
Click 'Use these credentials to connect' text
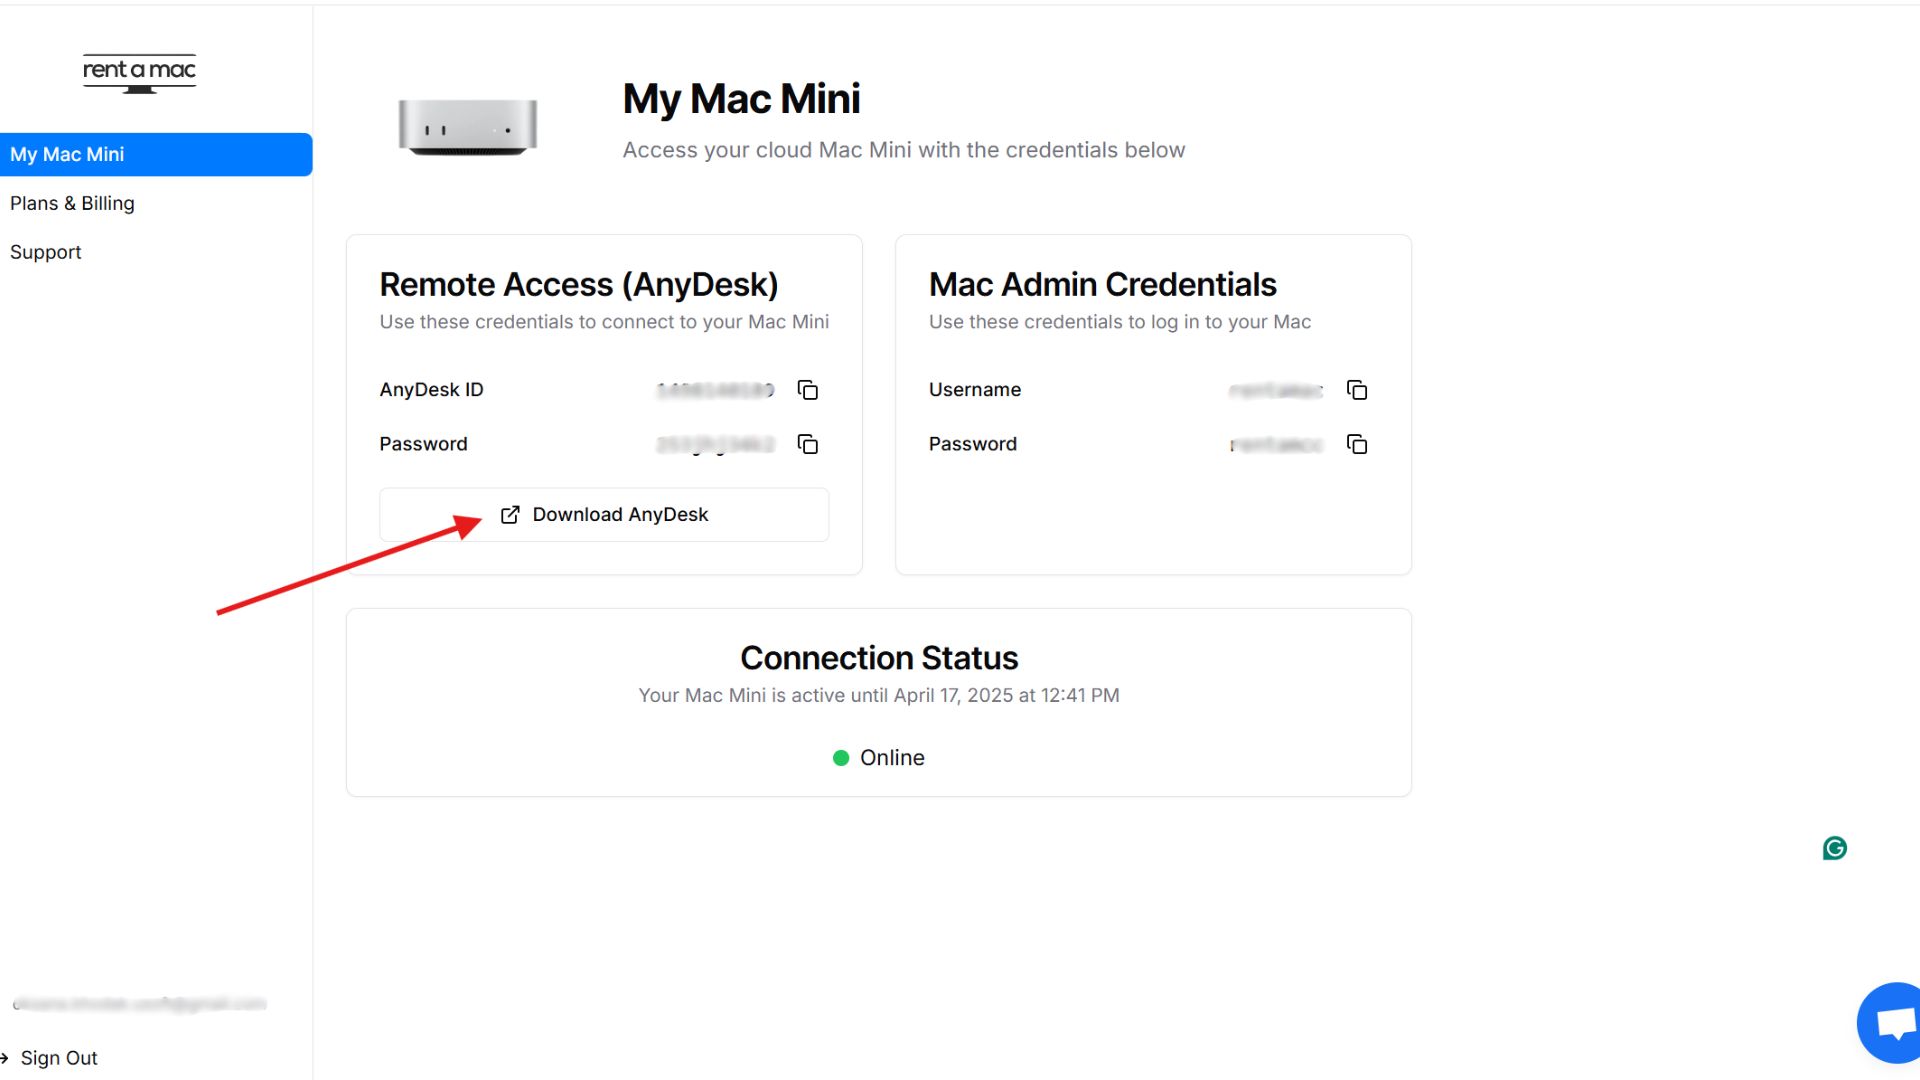[604, 322]
